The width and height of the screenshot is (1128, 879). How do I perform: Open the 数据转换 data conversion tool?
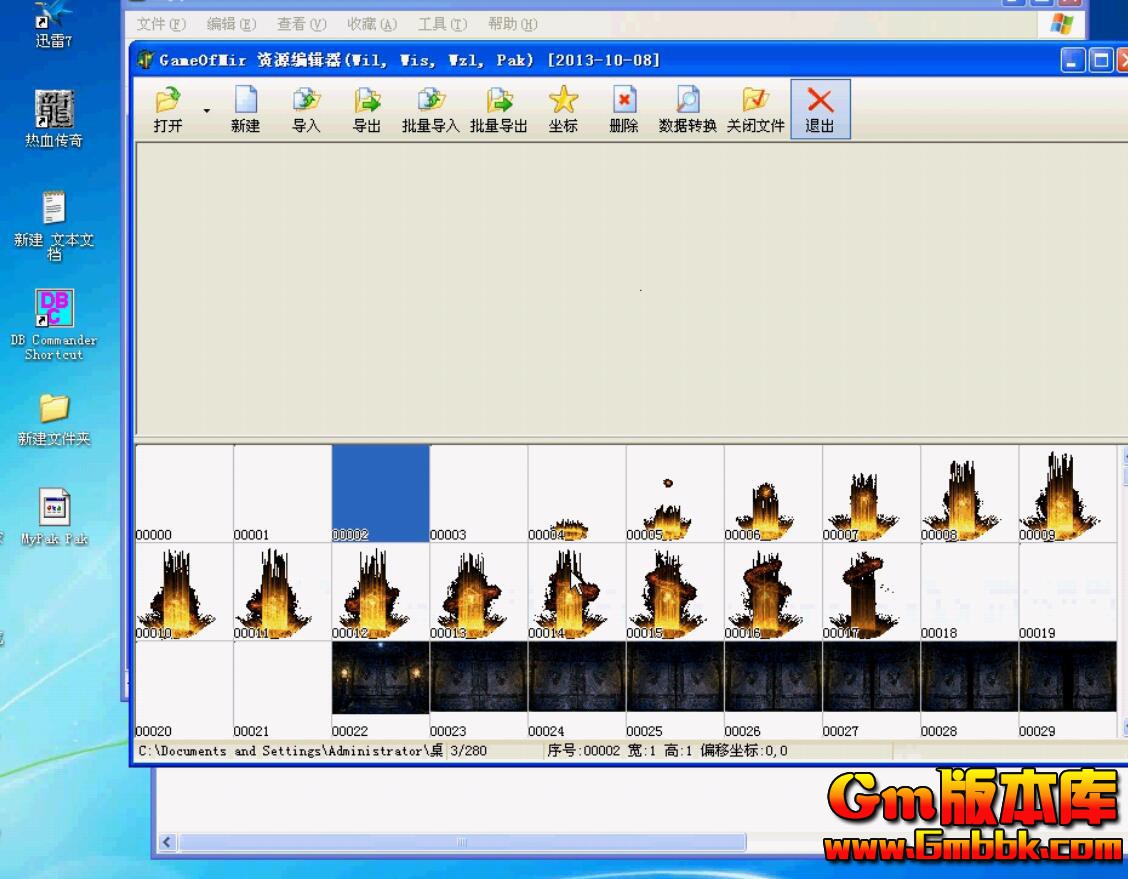click(x=687, y=101)
